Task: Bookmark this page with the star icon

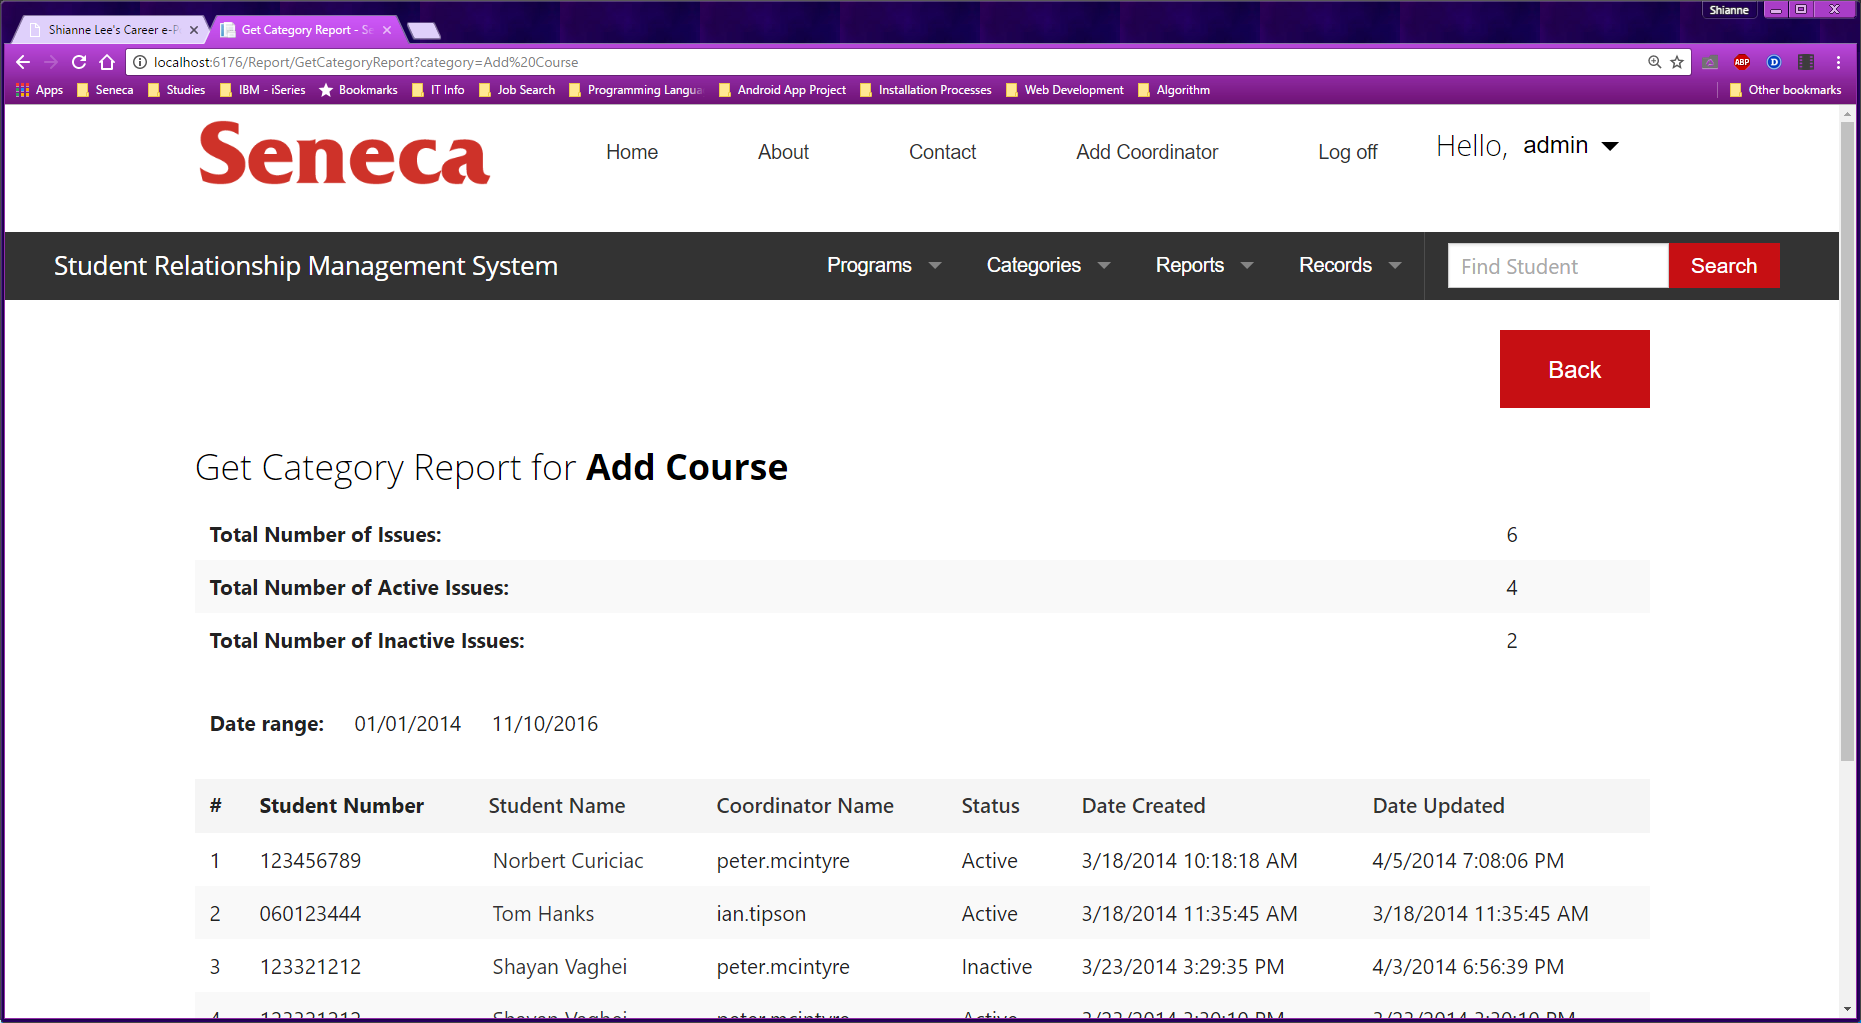Action: pyautogui.click(x=1677, y=62)
